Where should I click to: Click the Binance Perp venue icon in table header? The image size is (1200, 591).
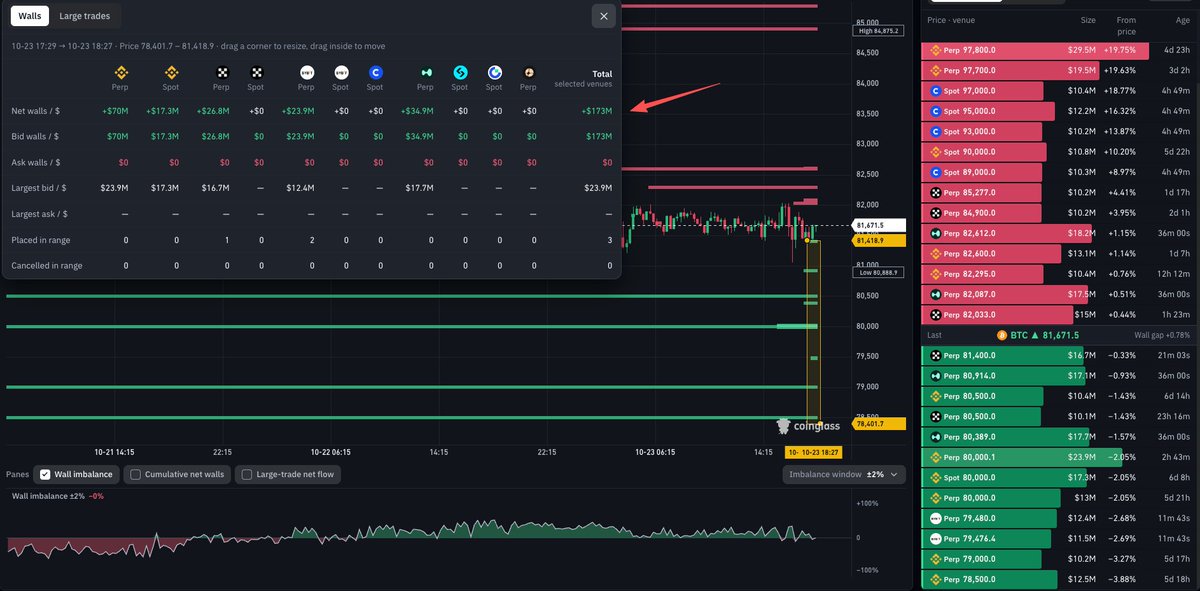tap(121, 72)
